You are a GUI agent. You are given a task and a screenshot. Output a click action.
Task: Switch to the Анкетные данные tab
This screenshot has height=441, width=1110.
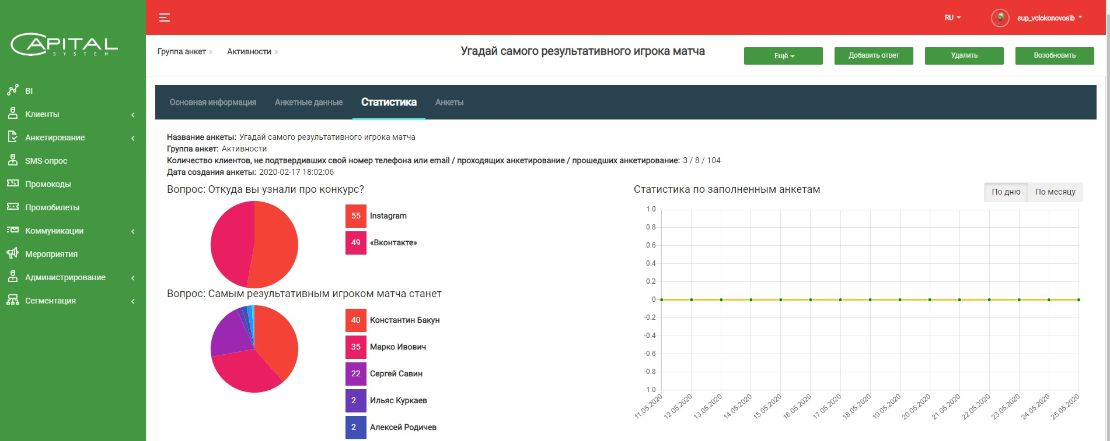click(x=309, y=102)
